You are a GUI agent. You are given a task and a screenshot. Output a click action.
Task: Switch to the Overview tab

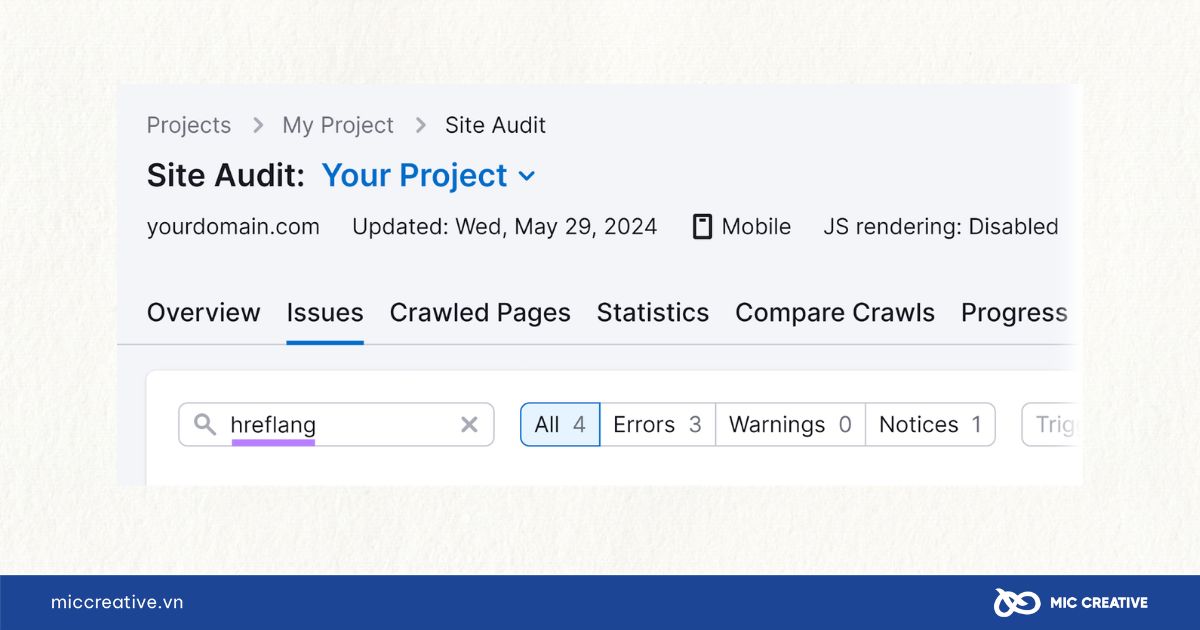[x=204, y=313]
